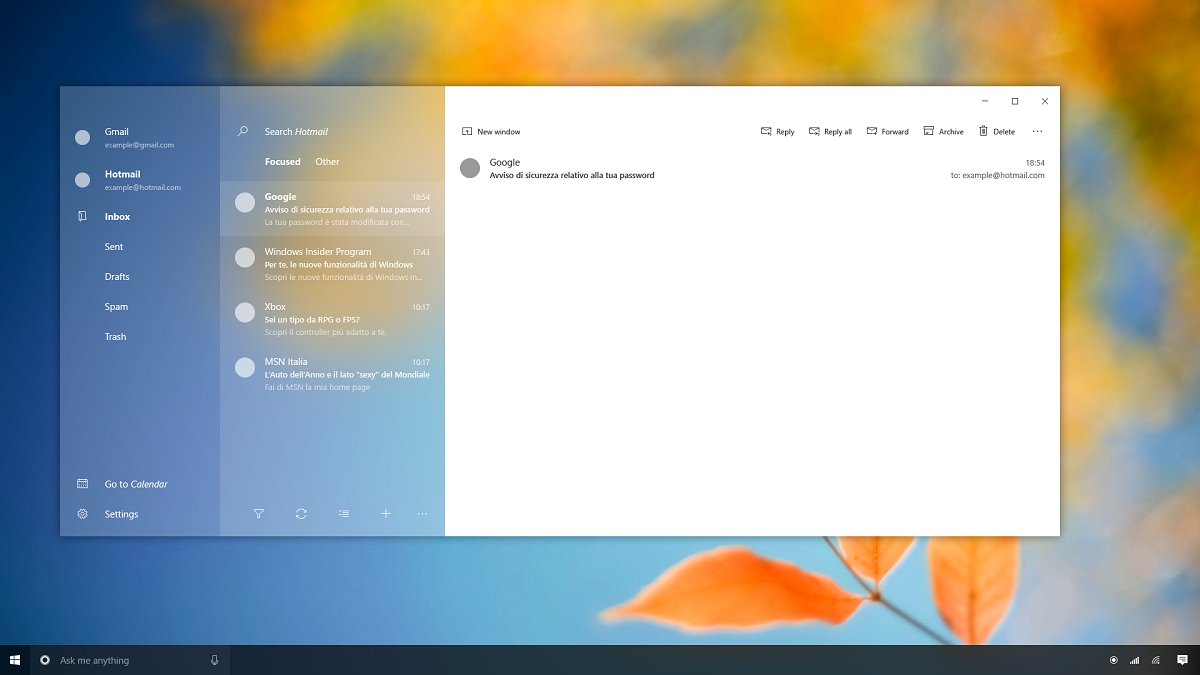Open Go to Calendar
Image resolution: width=1200 pixels, height=675 pixels.
click(135, 484)
